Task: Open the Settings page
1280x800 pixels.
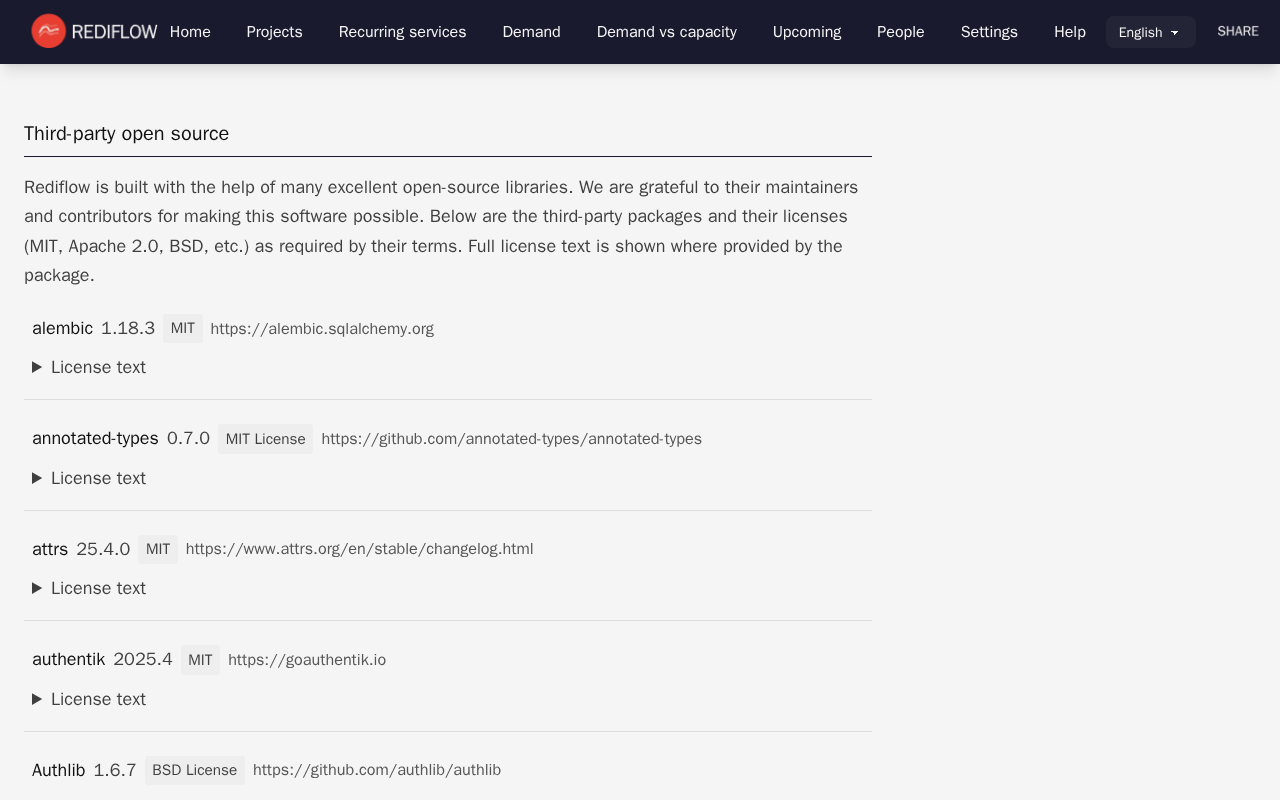Action: click(x=989, y=32)
